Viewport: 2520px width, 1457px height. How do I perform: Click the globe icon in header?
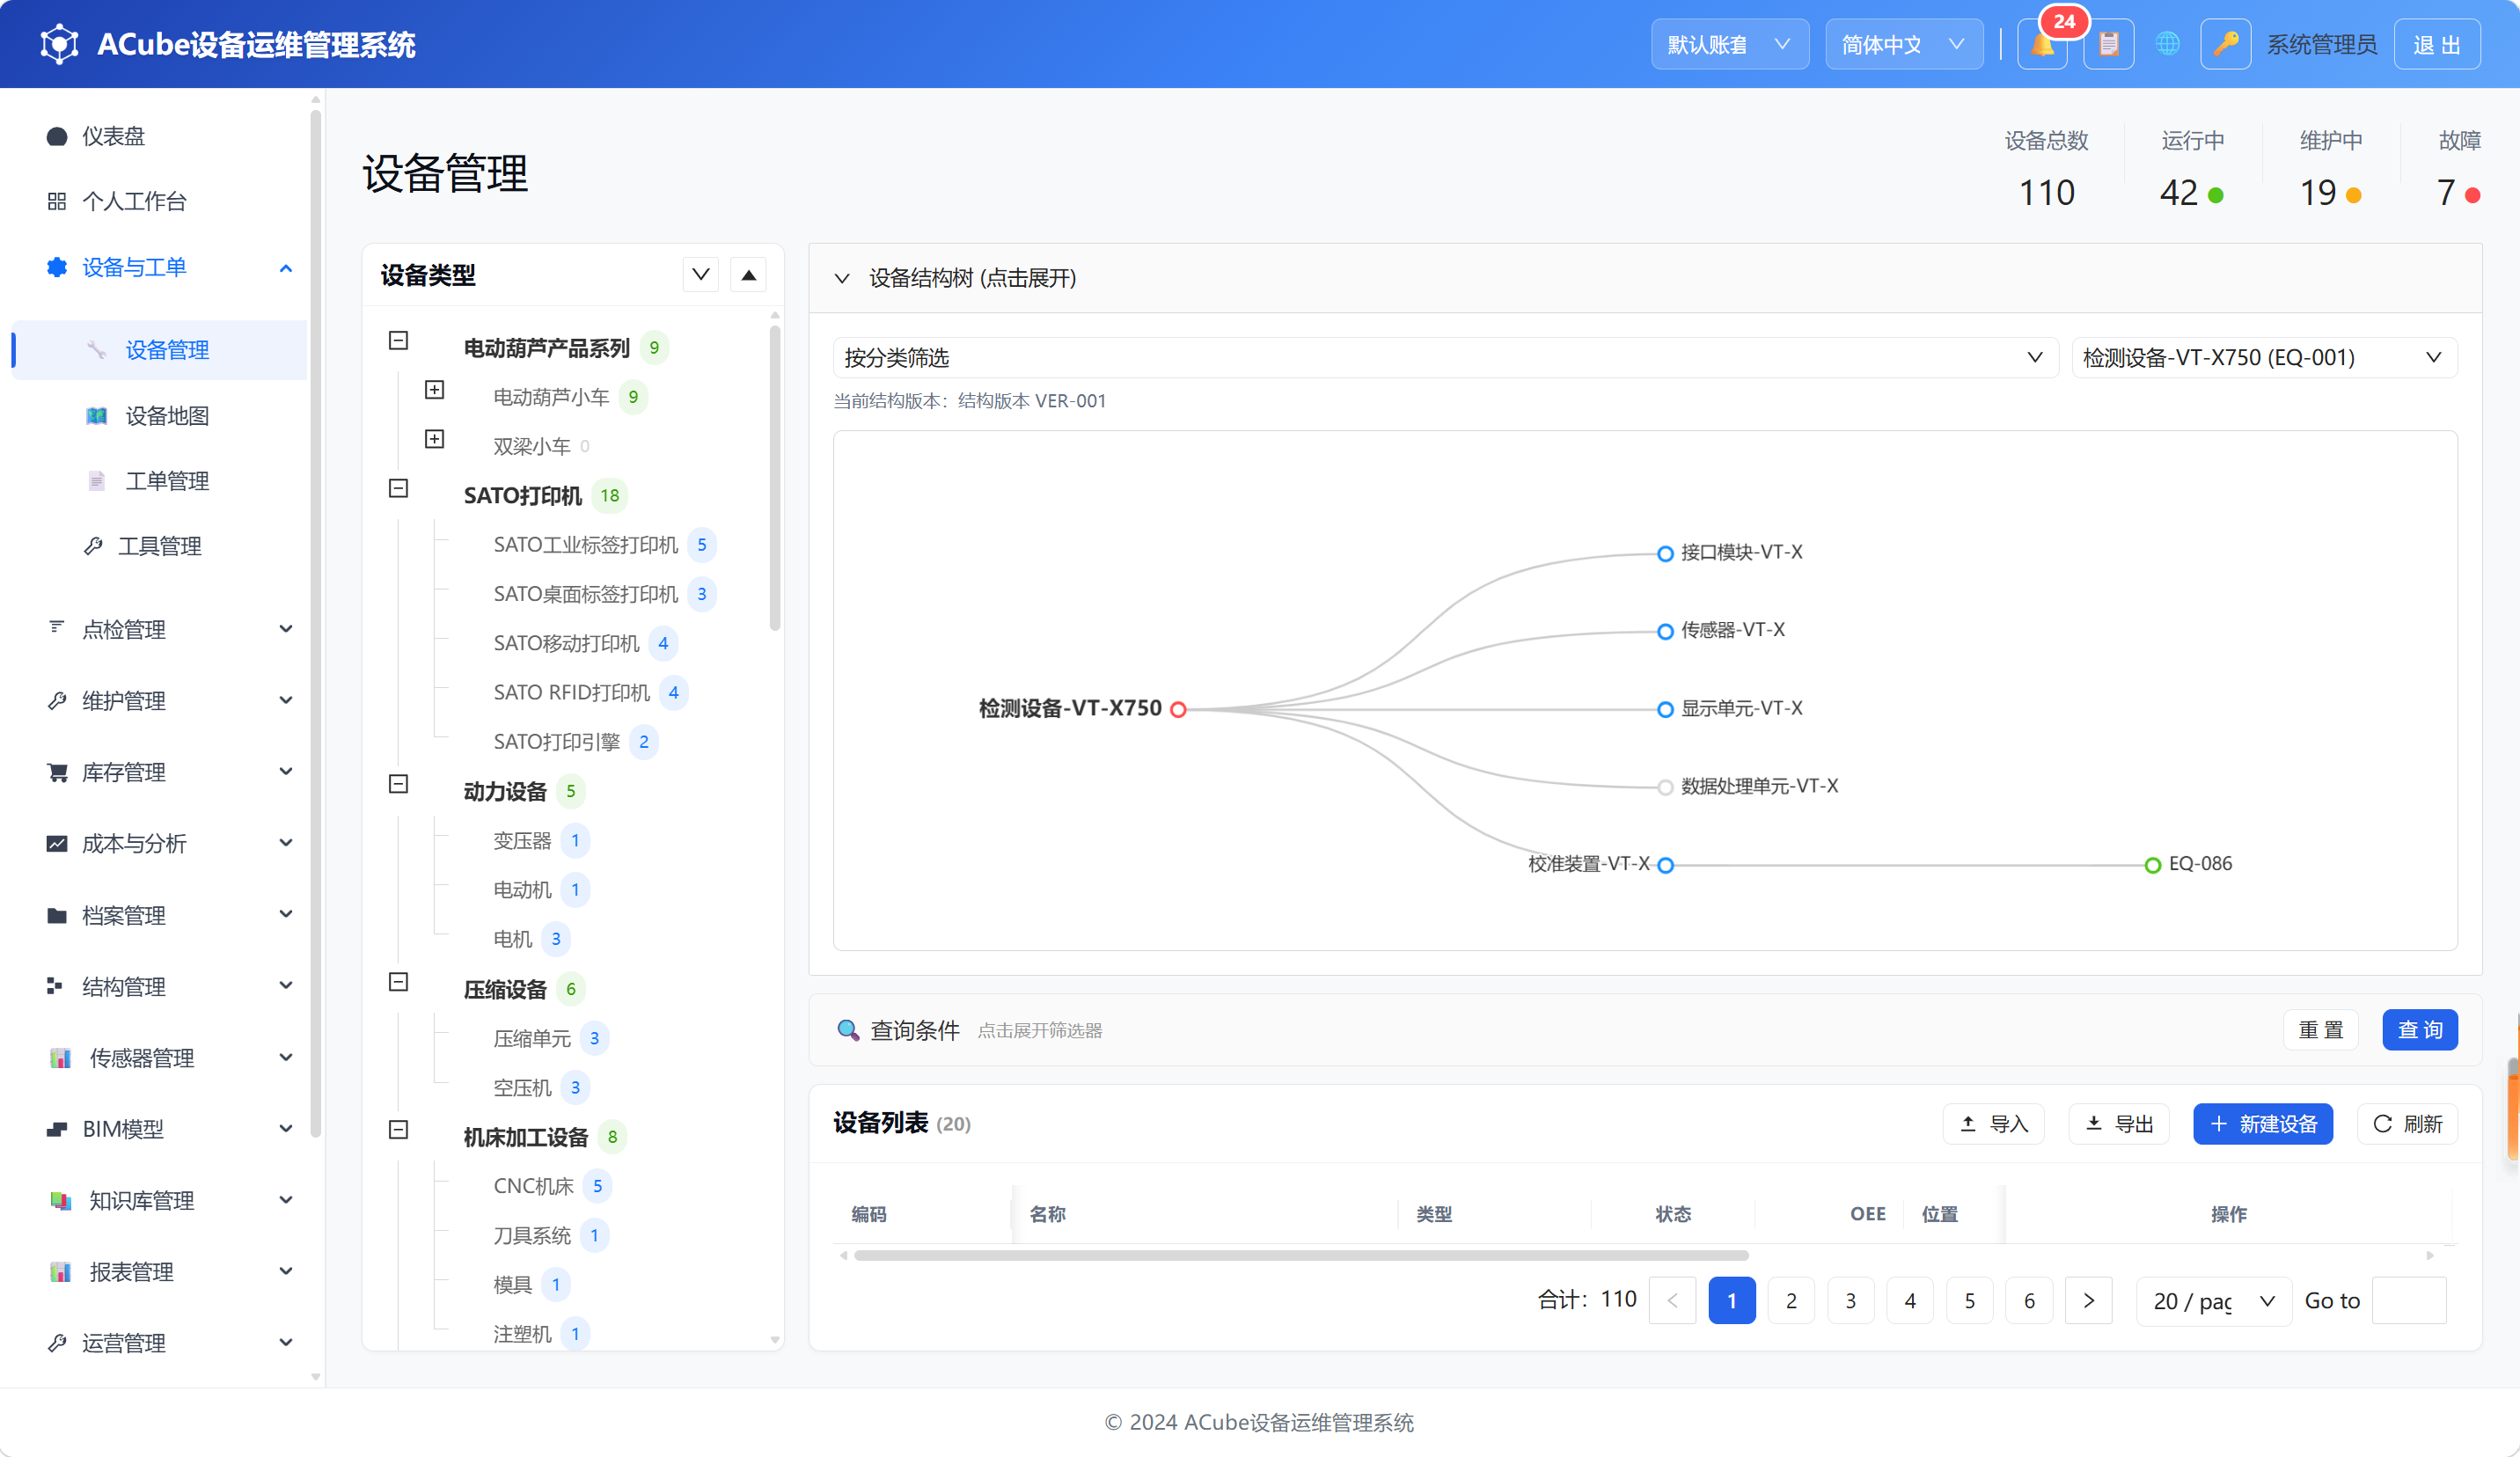(x=2167, y=44)
